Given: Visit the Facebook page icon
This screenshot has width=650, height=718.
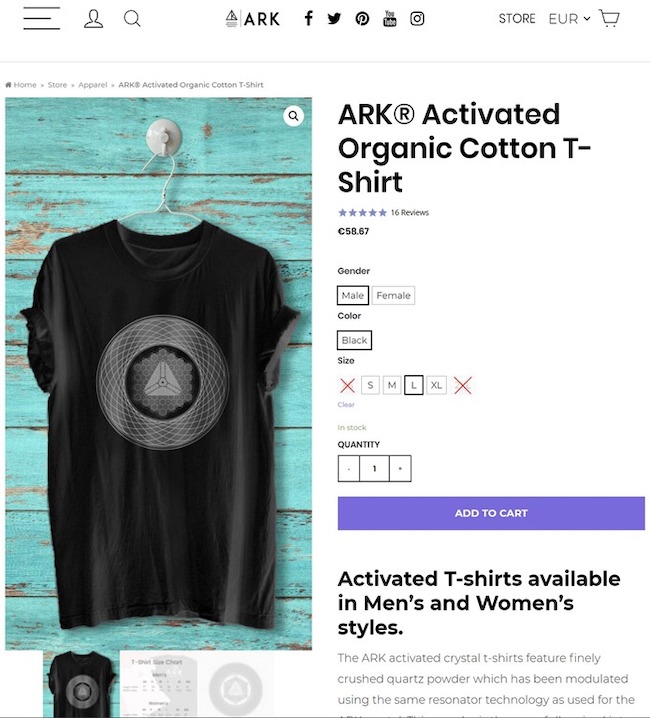Looking at the screenshot, I should pyautogui.click(x=309, y=19).
